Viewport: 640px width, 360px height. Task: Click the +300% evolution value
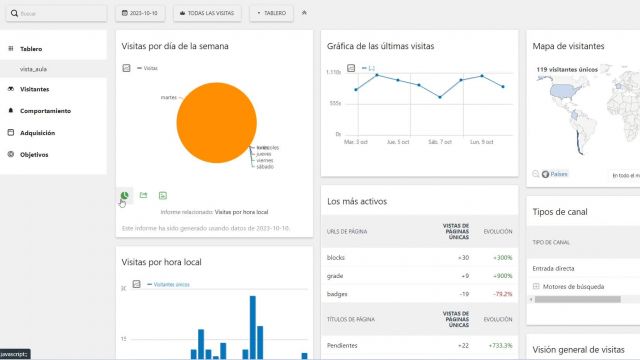[502, 258]
